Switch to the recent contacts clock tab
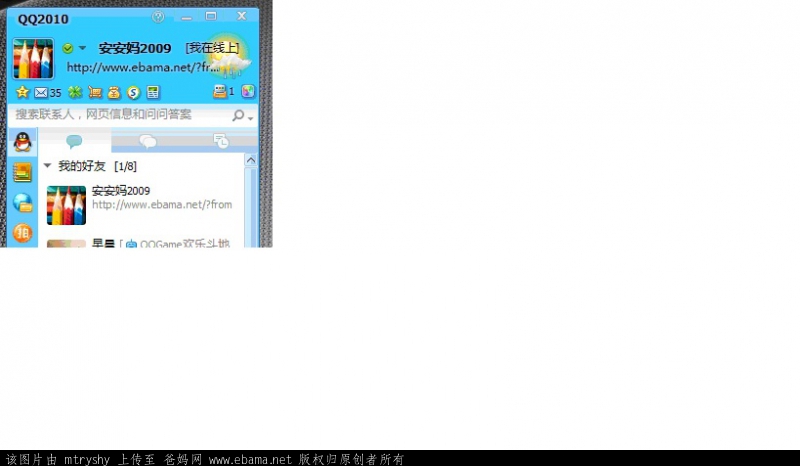 tap(221, 141)
